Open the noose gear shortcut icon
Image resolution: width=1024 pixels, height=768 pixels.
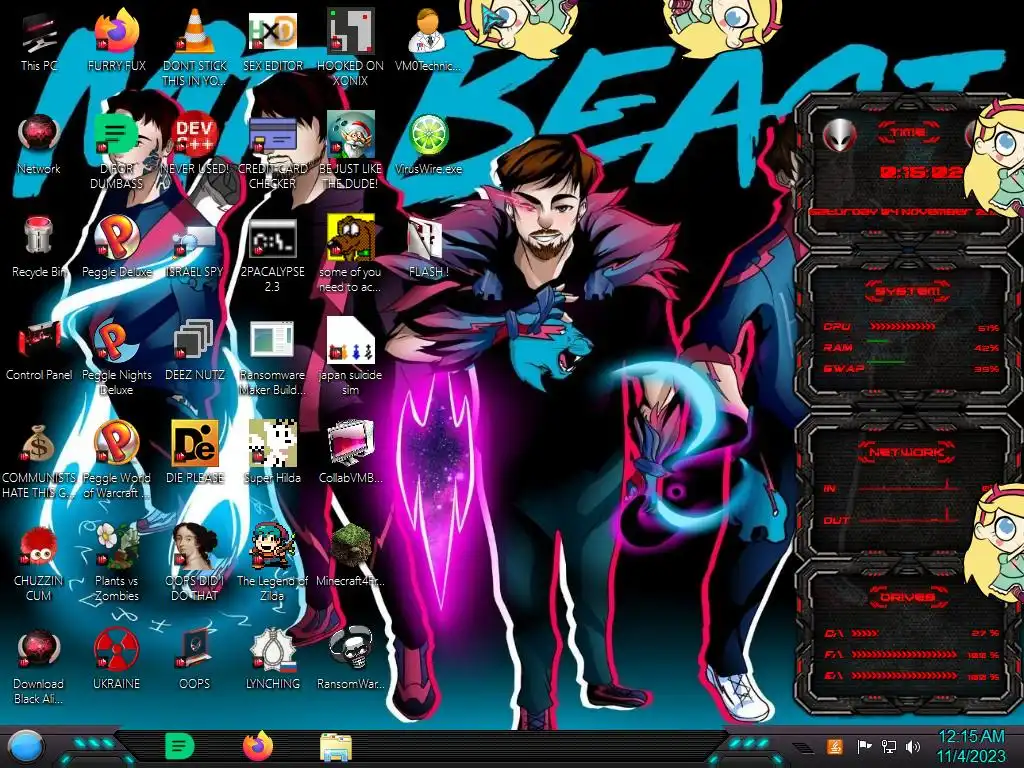pyautogui.click(x=272, y=650)
